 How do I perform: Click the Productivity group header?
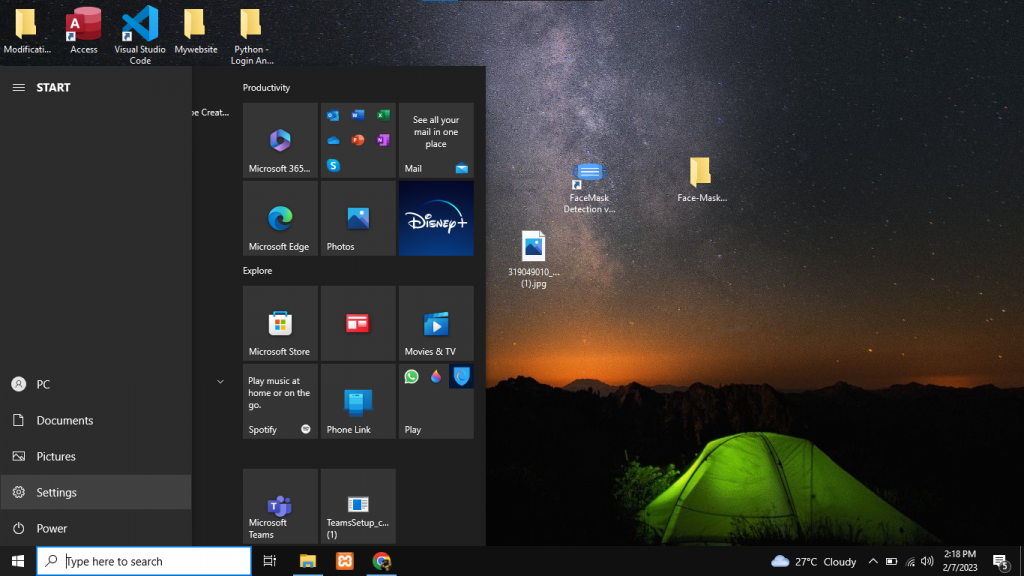click(x=266, y=88)
